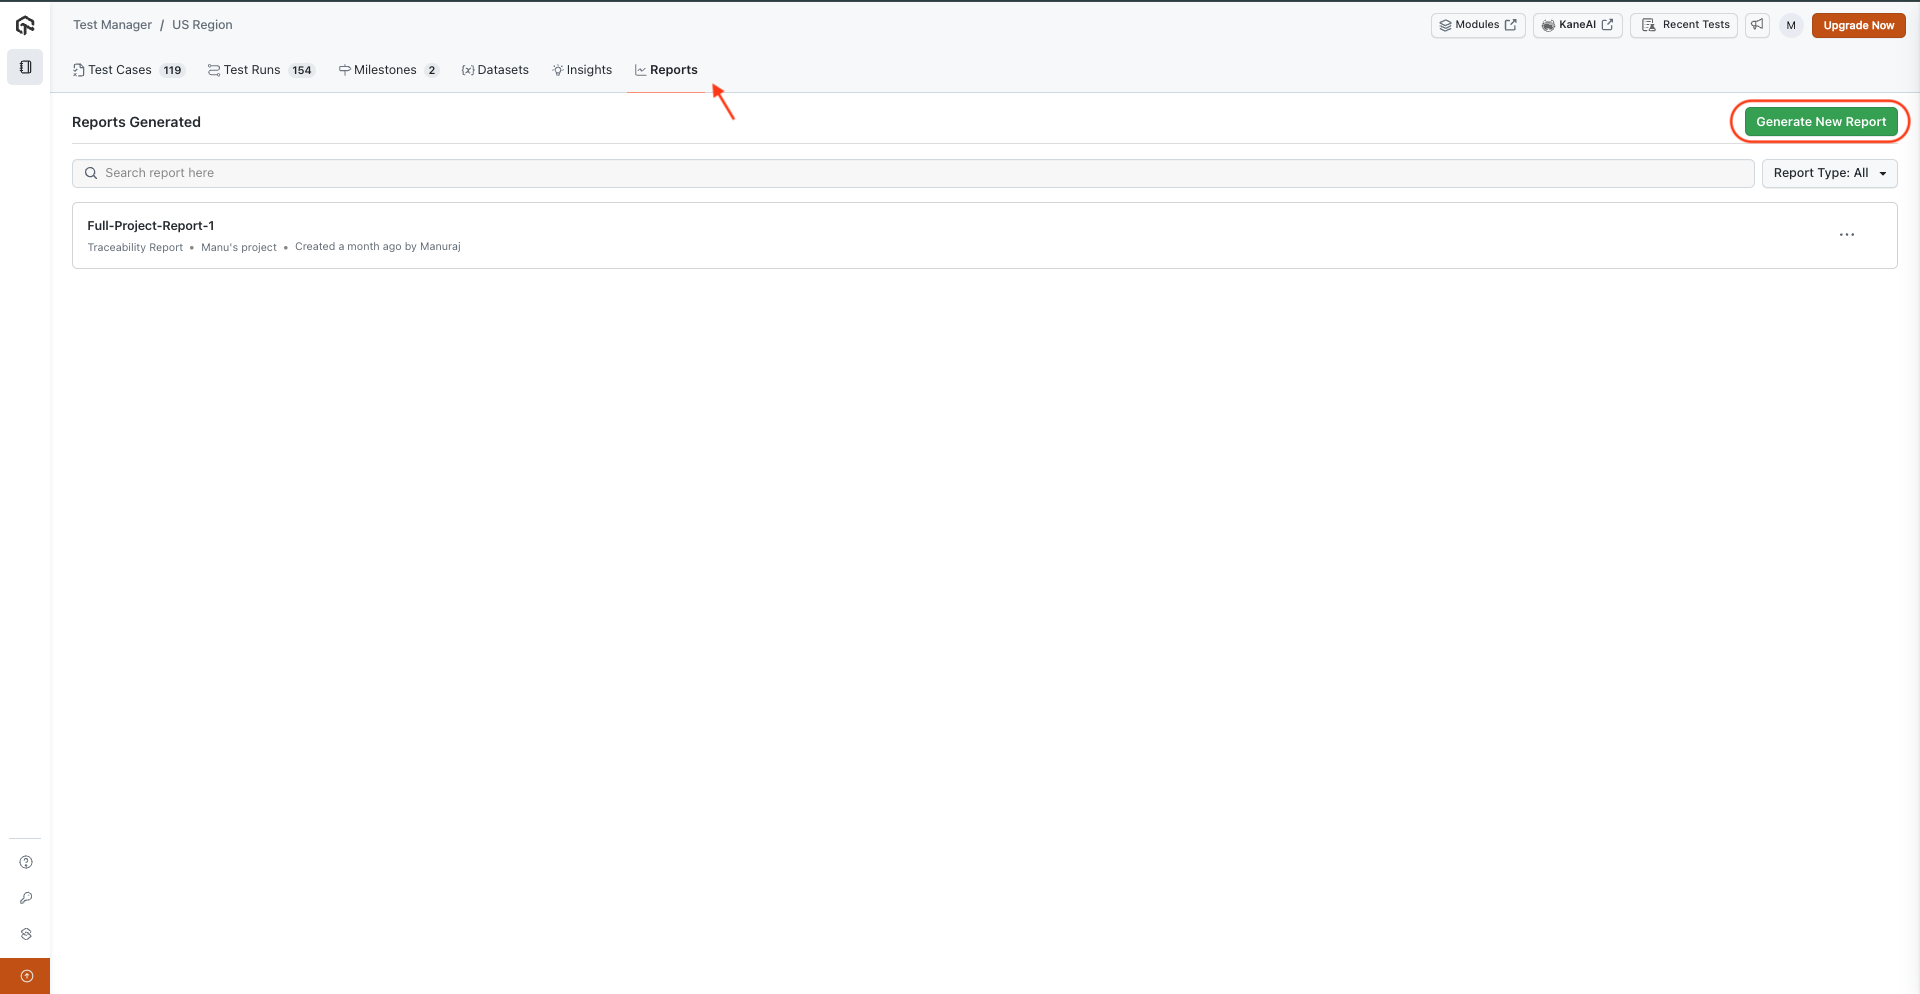
Task: Open the Test Runs tab
Action: click(250, 70)
